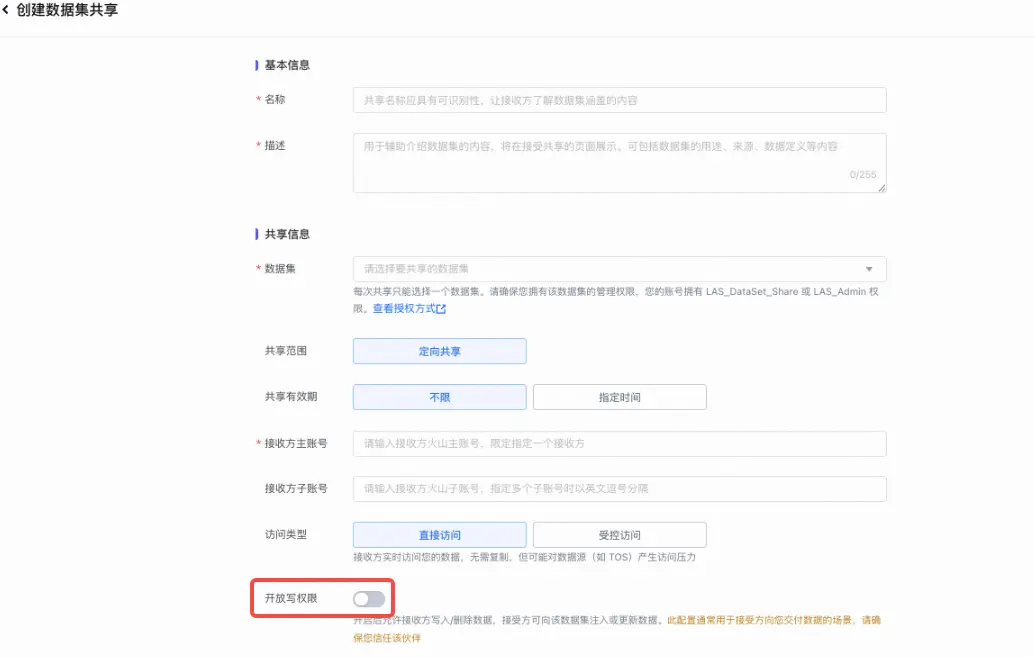Click the 接收方主账号 input field
1034x658 pixels.
pyautogui.click(x=619, y=444)
